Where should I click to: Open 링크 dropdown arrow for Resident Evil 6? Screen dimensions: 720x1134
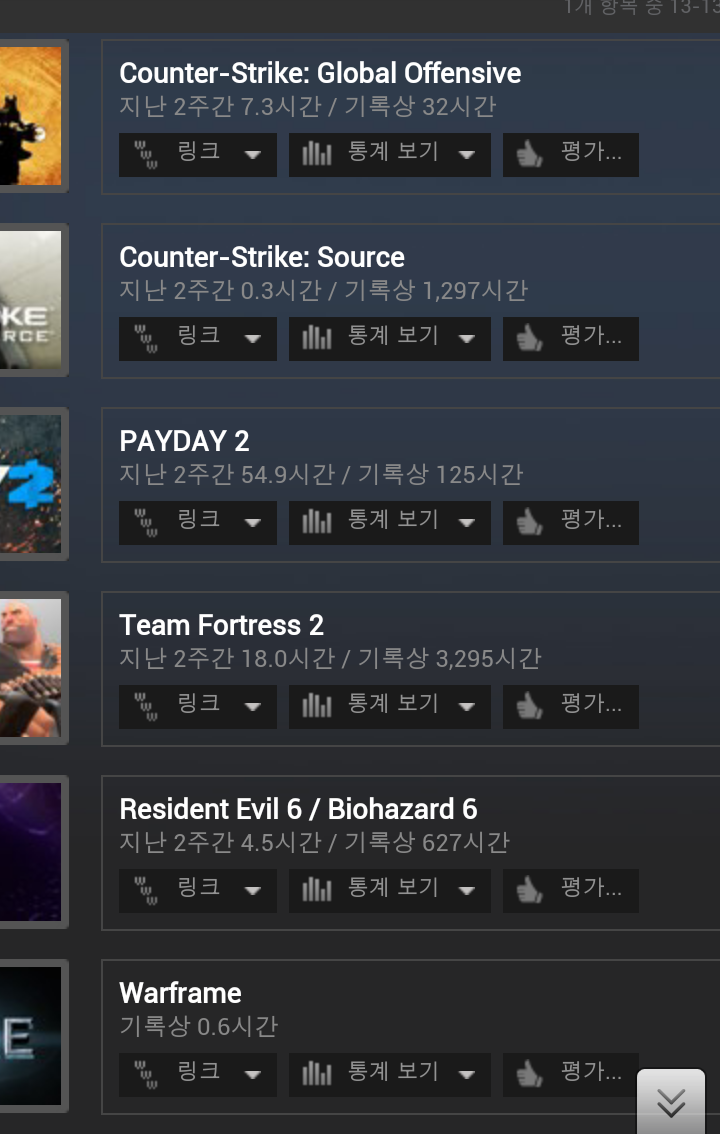point(252,891)
